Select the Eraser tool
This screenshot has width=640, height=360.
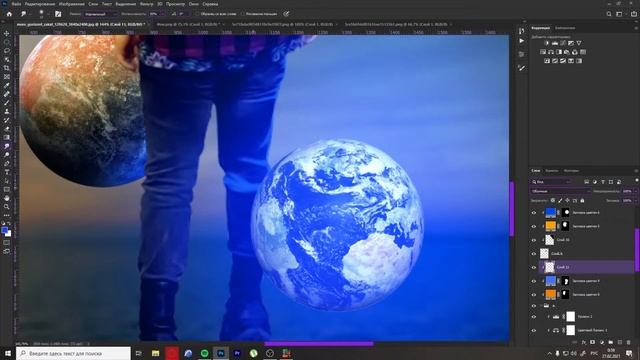pyautogui.click(x=7, y=129)
